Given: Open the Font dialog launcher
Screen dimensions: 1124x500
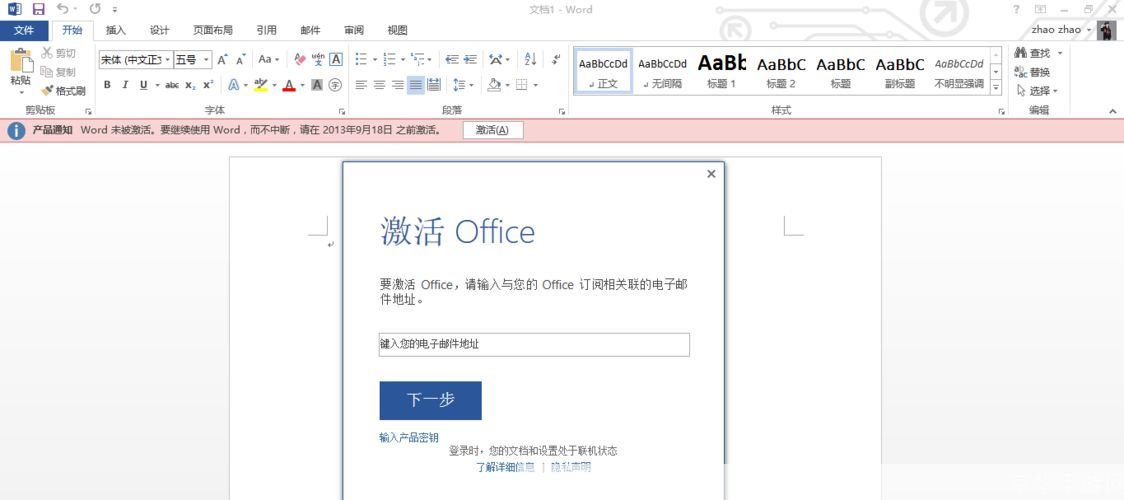Looking at the screenshot, I should [x=342, y=112].
